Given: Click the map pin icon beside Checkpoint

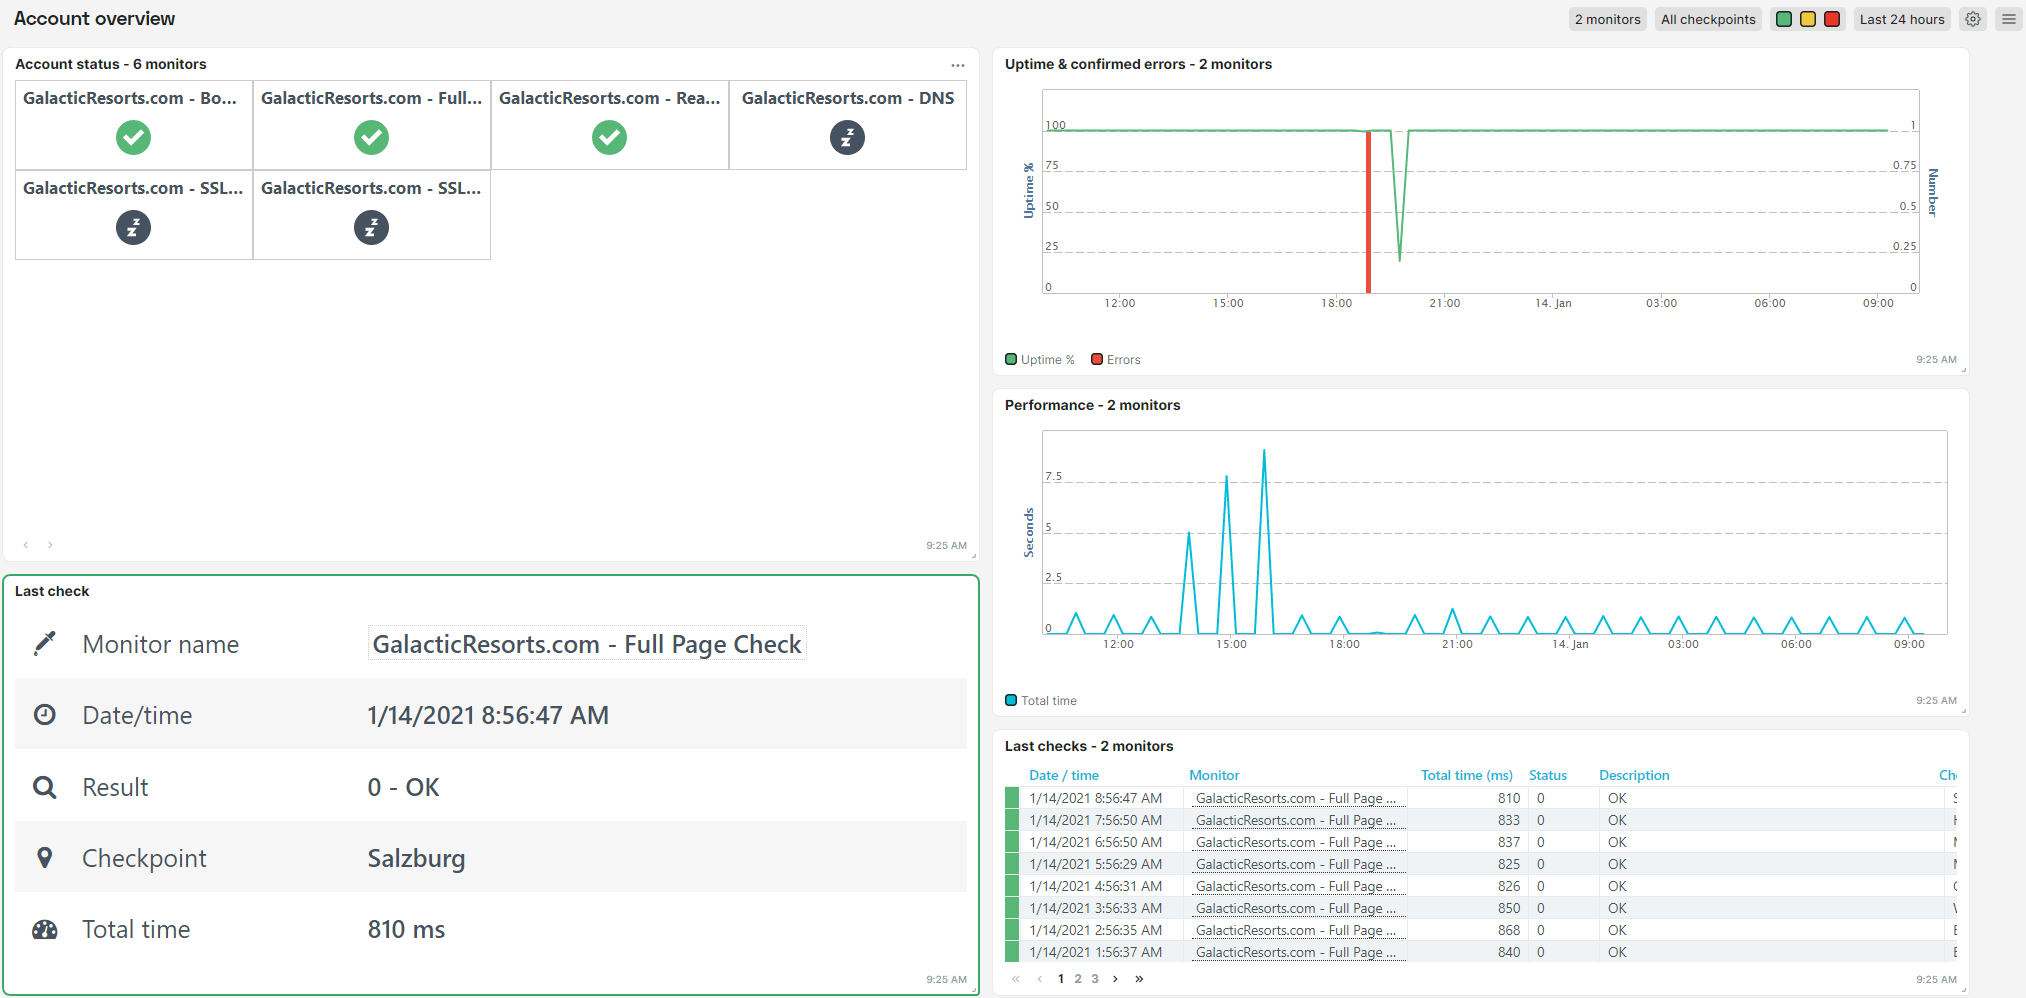Looking at the screenshot, I should click(45, 857).
